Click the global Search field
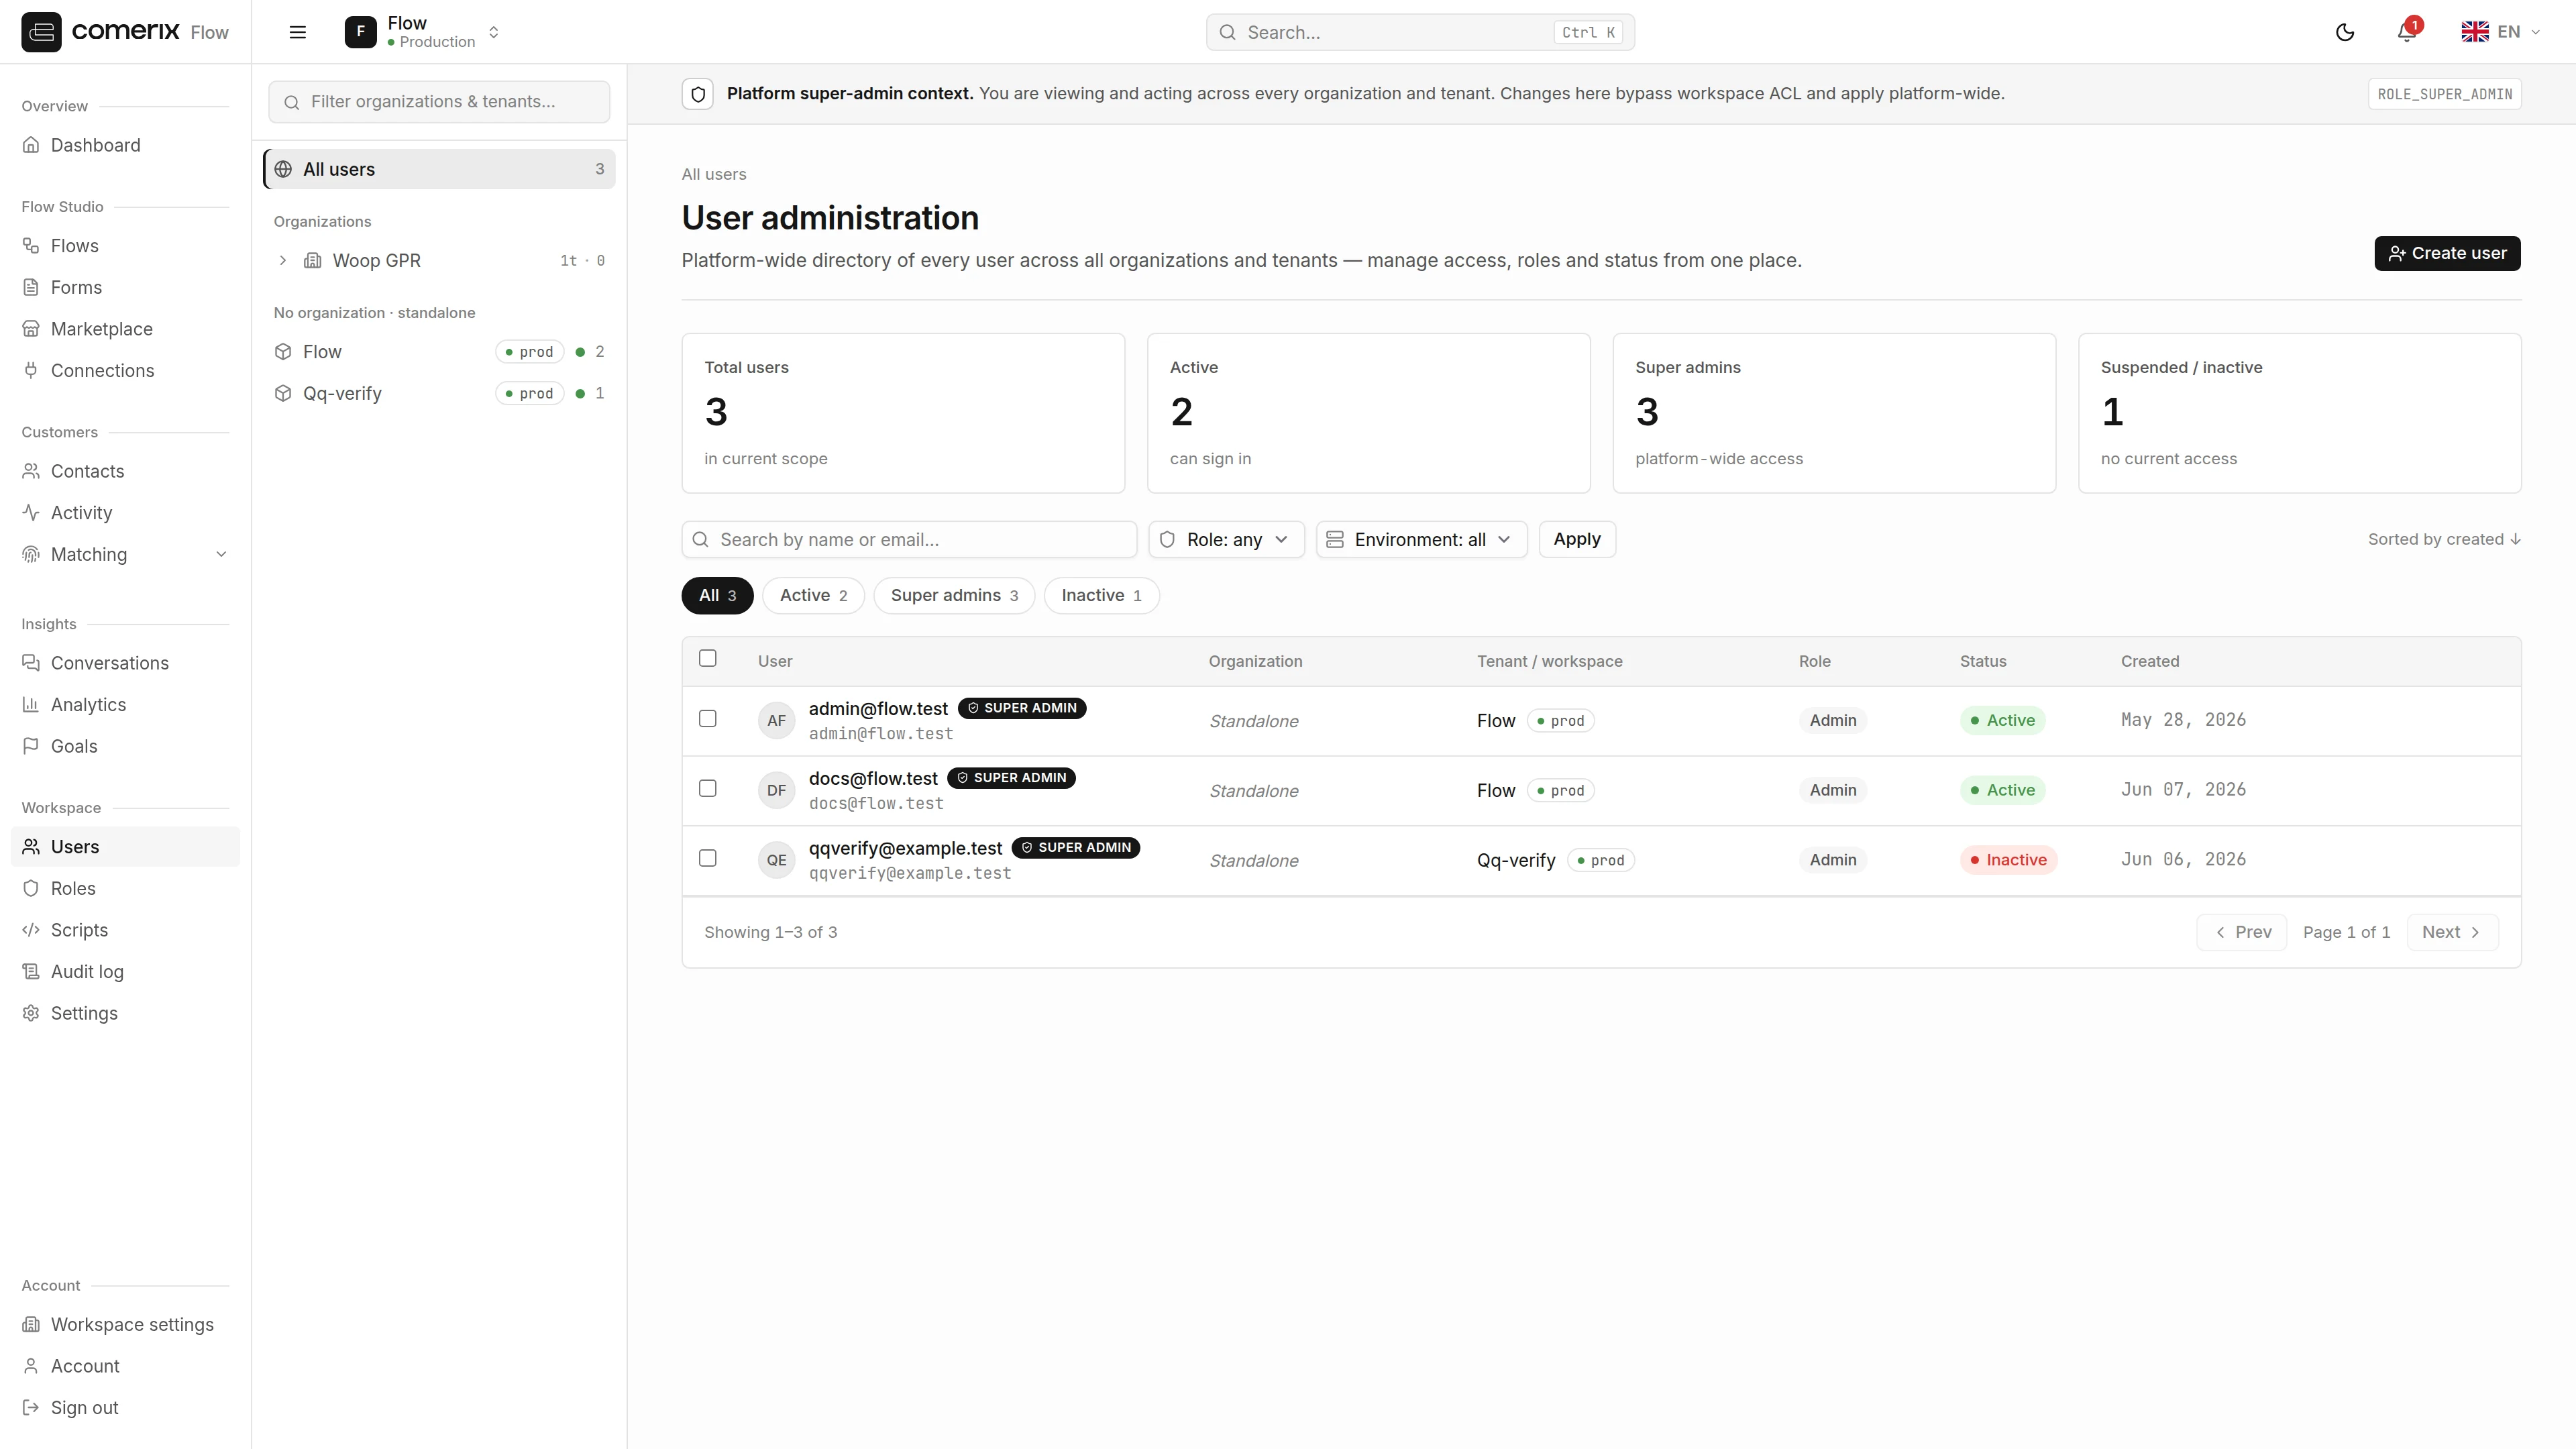The height and width of the screenshot is (1449, 2576). (1420, 32)
